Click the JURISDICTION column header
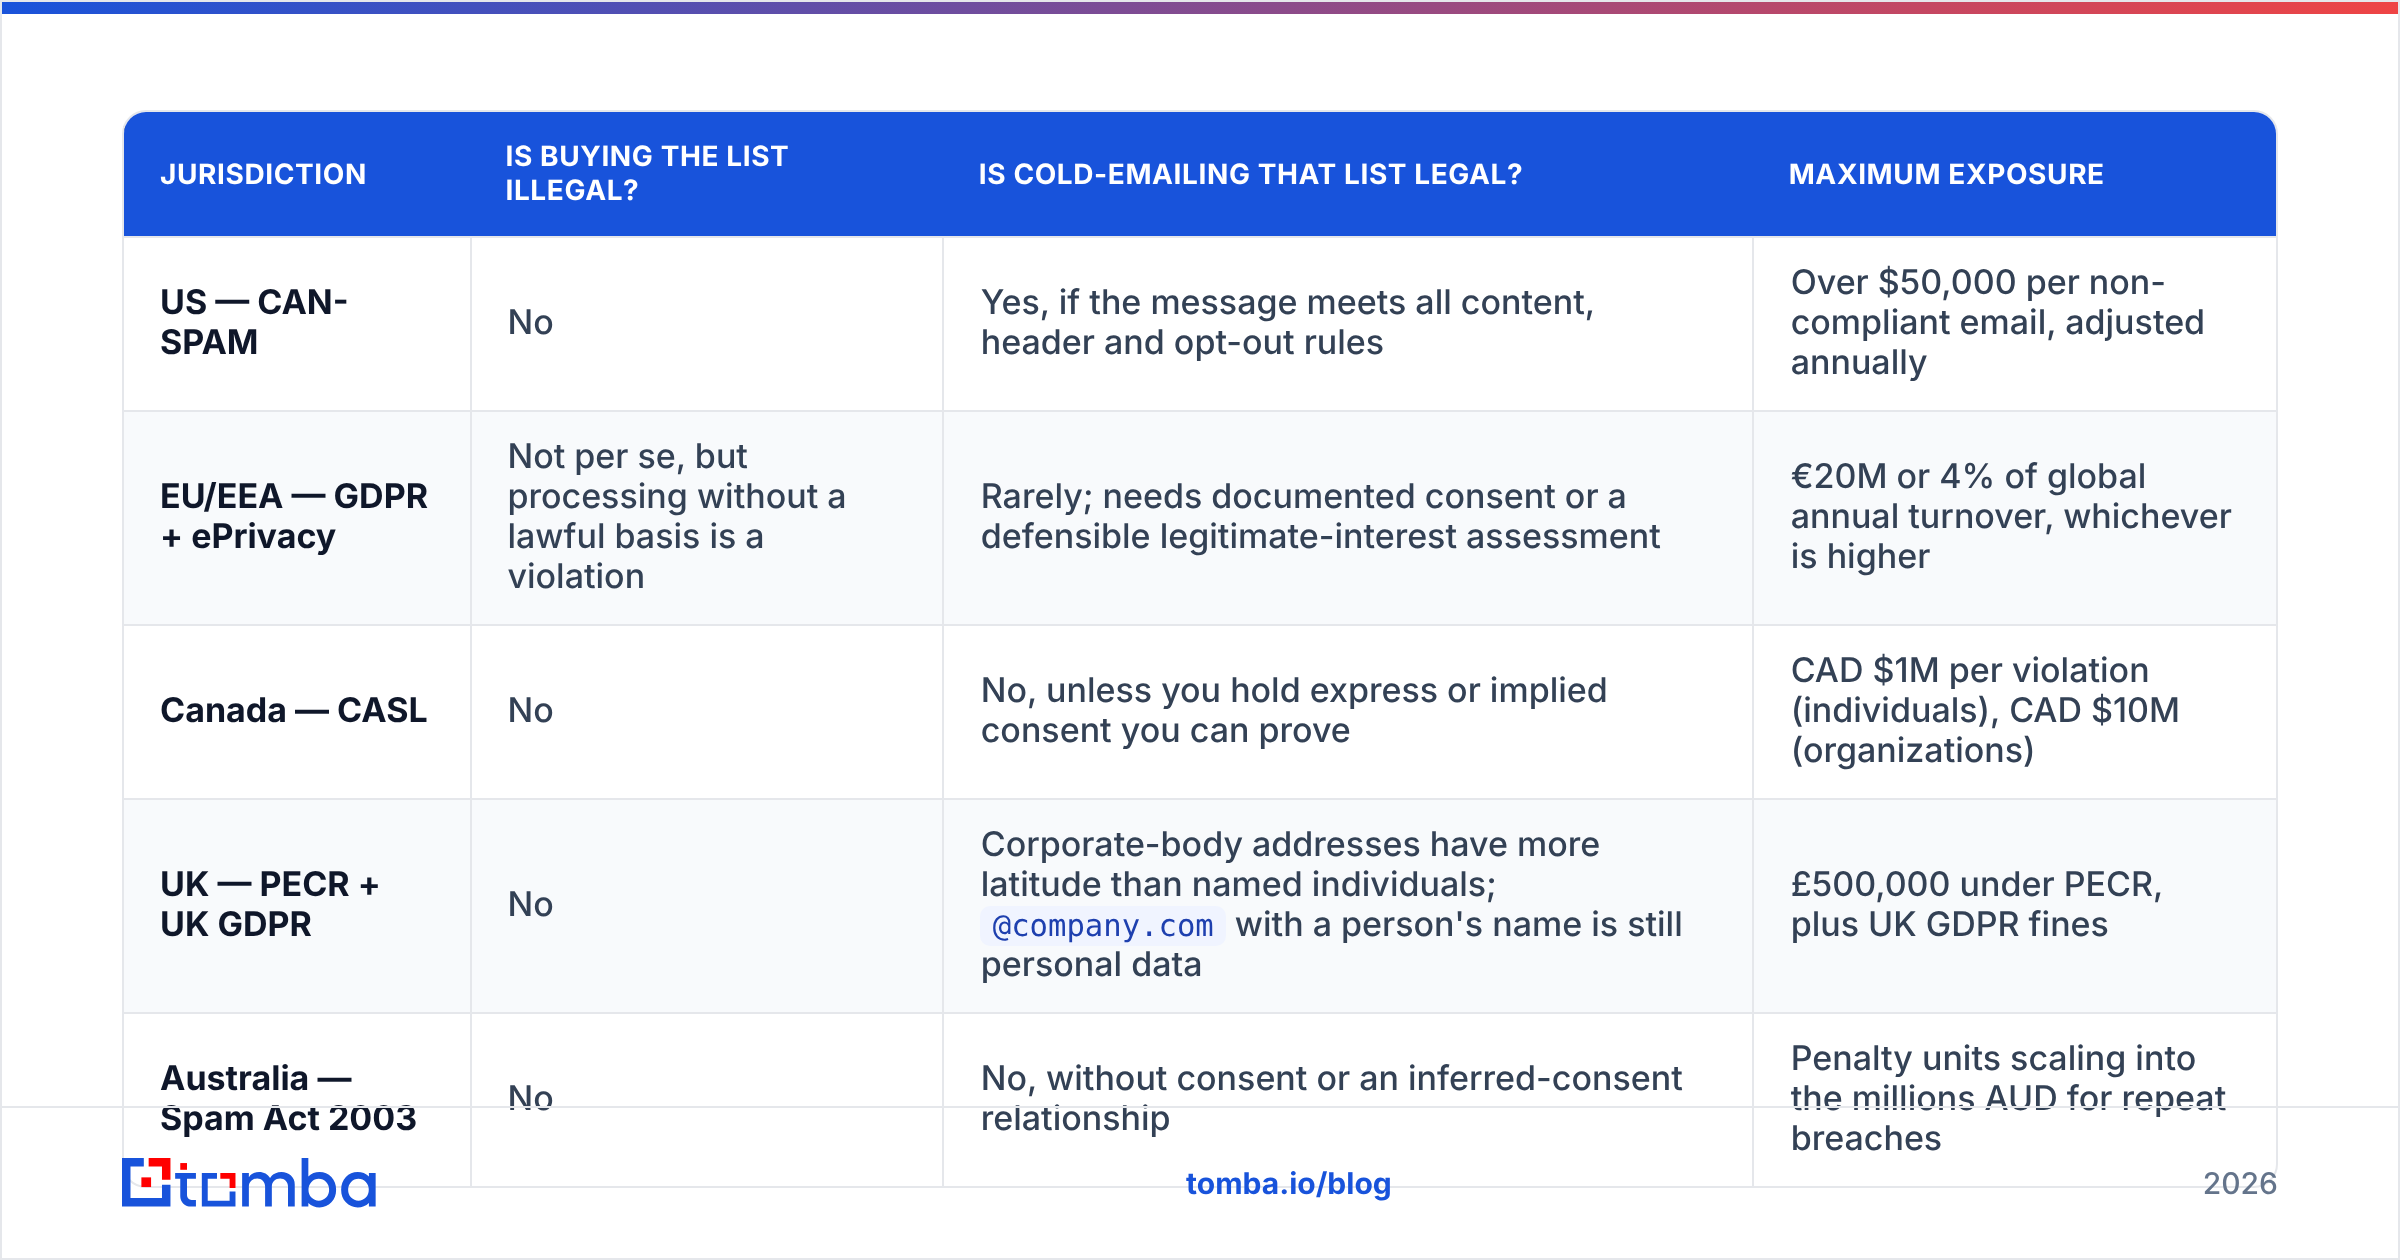 click(x=263, y=174)
